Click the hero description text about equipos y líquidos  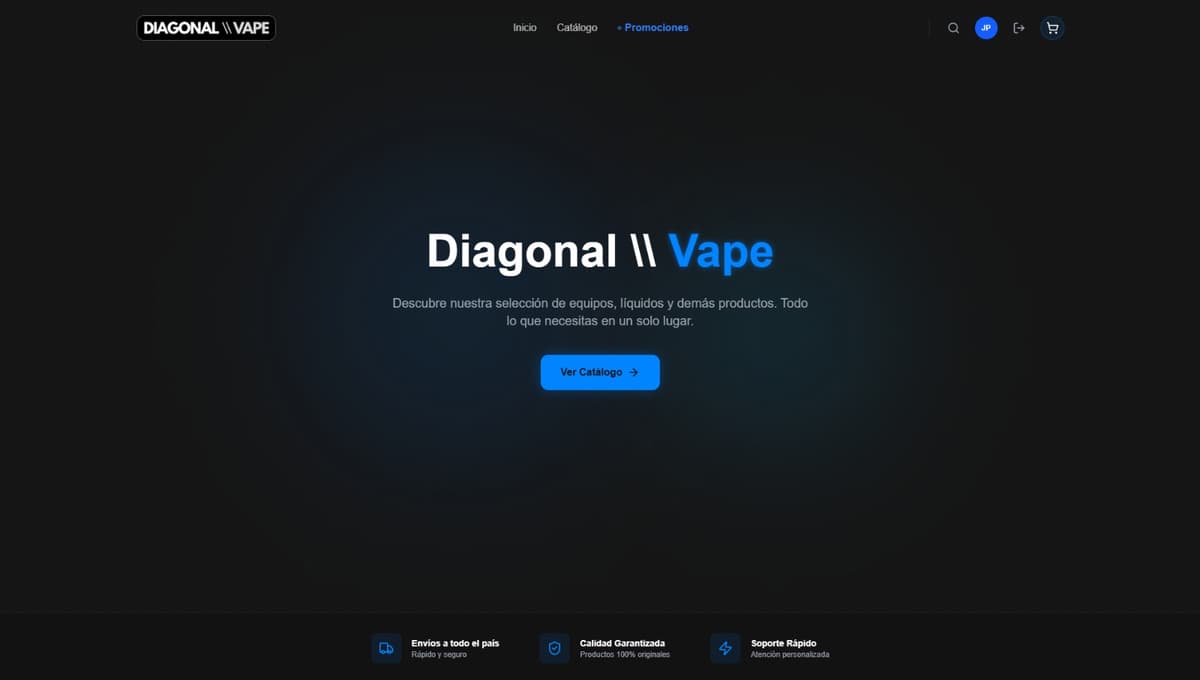point(600,311)
